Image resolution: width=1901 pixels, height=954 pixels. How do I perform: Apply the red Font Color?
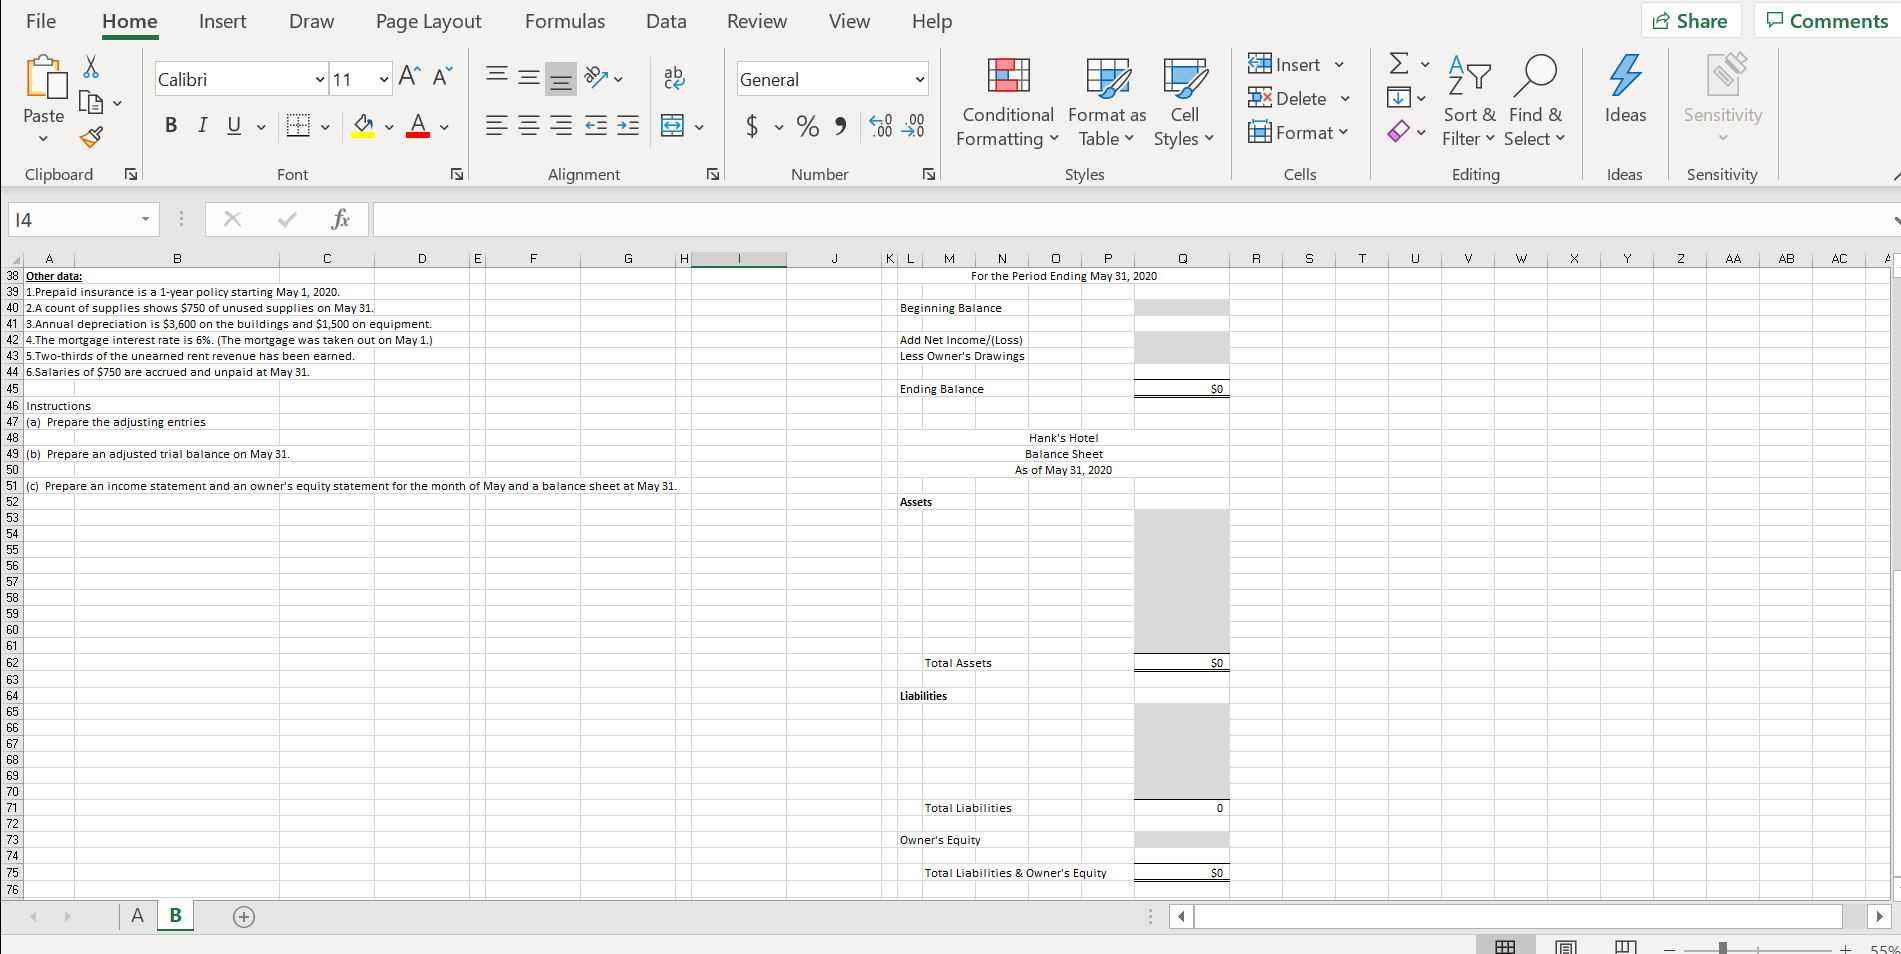pos(418,126)
